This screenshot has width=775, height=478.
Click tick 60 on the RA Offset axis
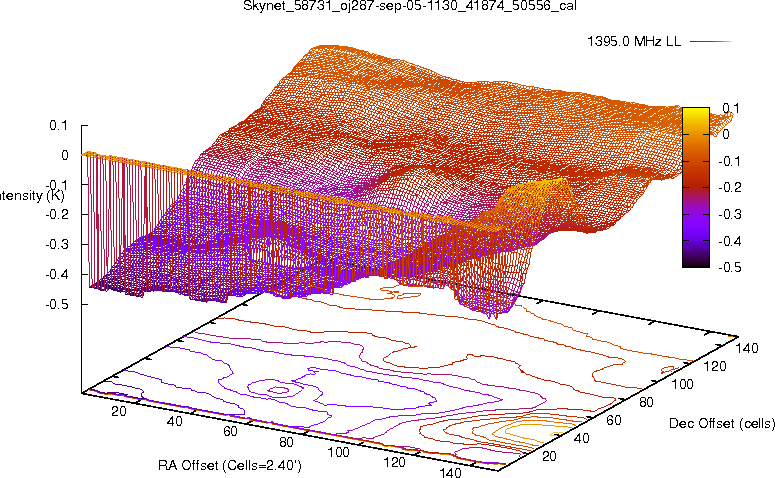(x=230, y=432)
